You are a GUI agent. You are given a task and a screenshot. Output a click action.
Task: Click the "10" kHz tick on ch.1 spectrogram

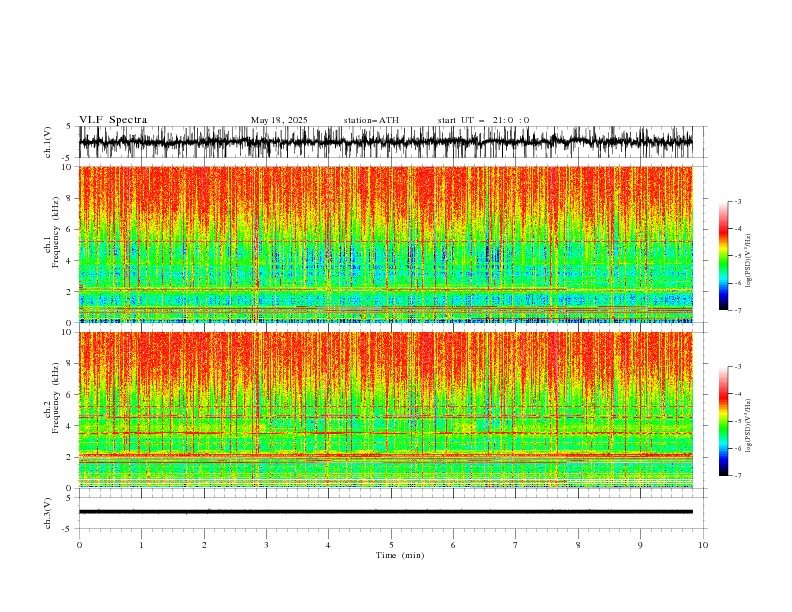pos(68,167)
